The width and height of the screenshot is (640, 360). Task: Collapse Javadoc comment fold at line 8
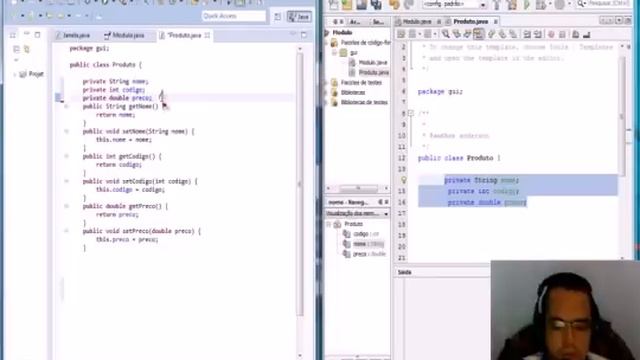tap(411, 113)
